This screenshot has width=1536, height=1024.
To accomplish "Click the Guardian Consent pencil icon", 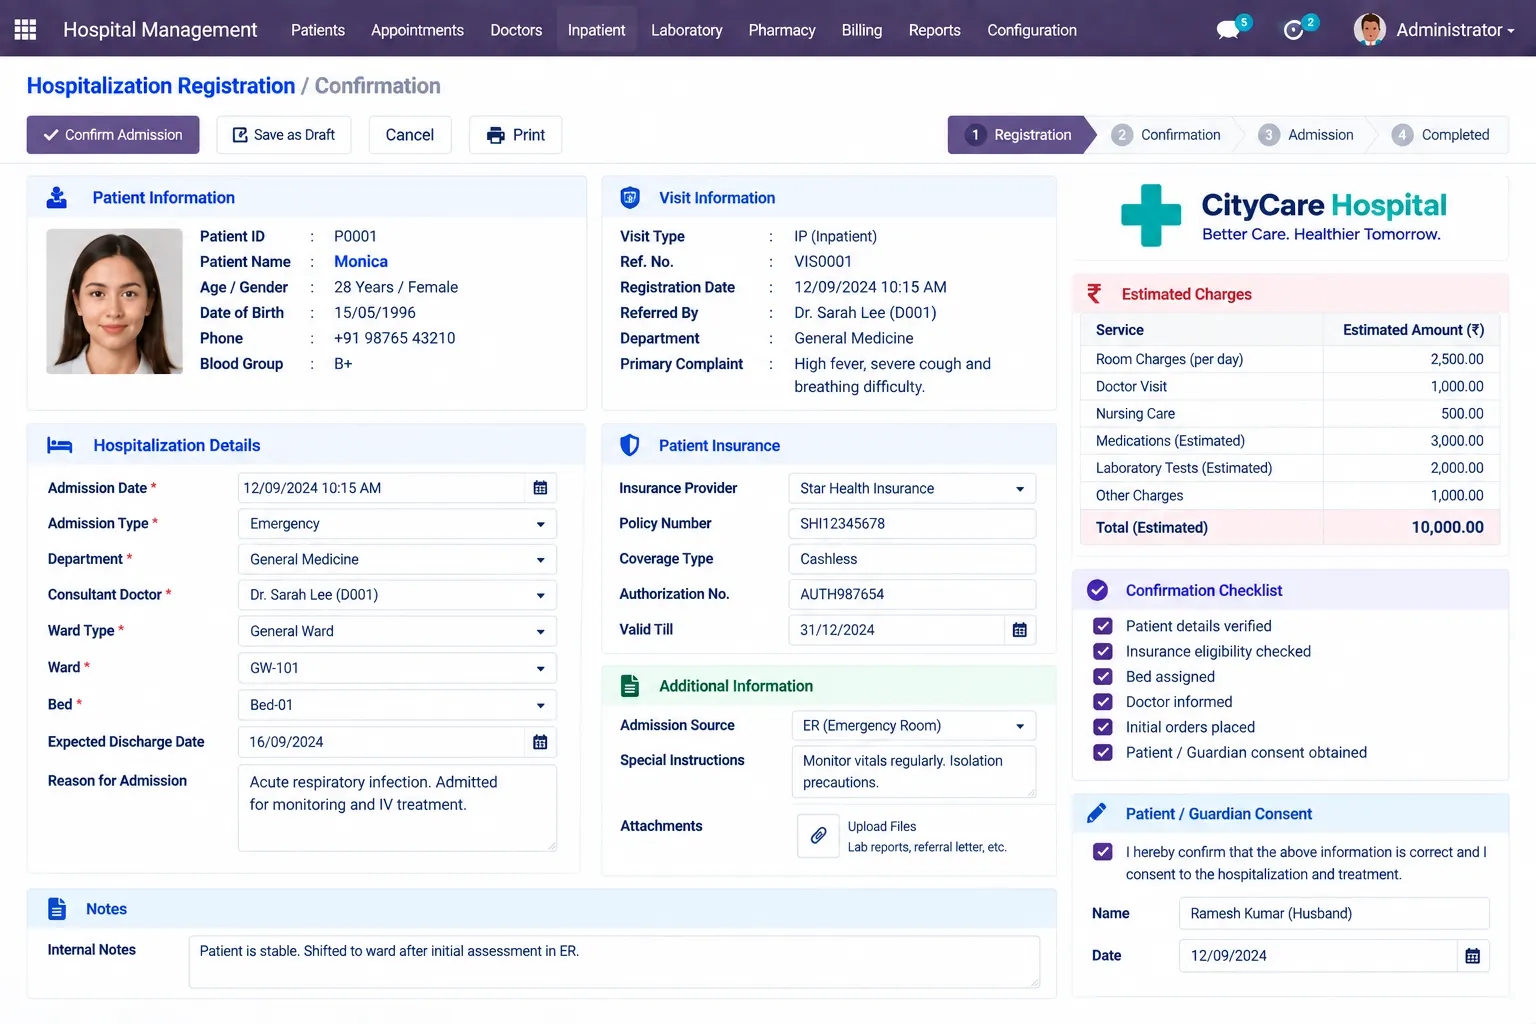I will pos(1097,814).
